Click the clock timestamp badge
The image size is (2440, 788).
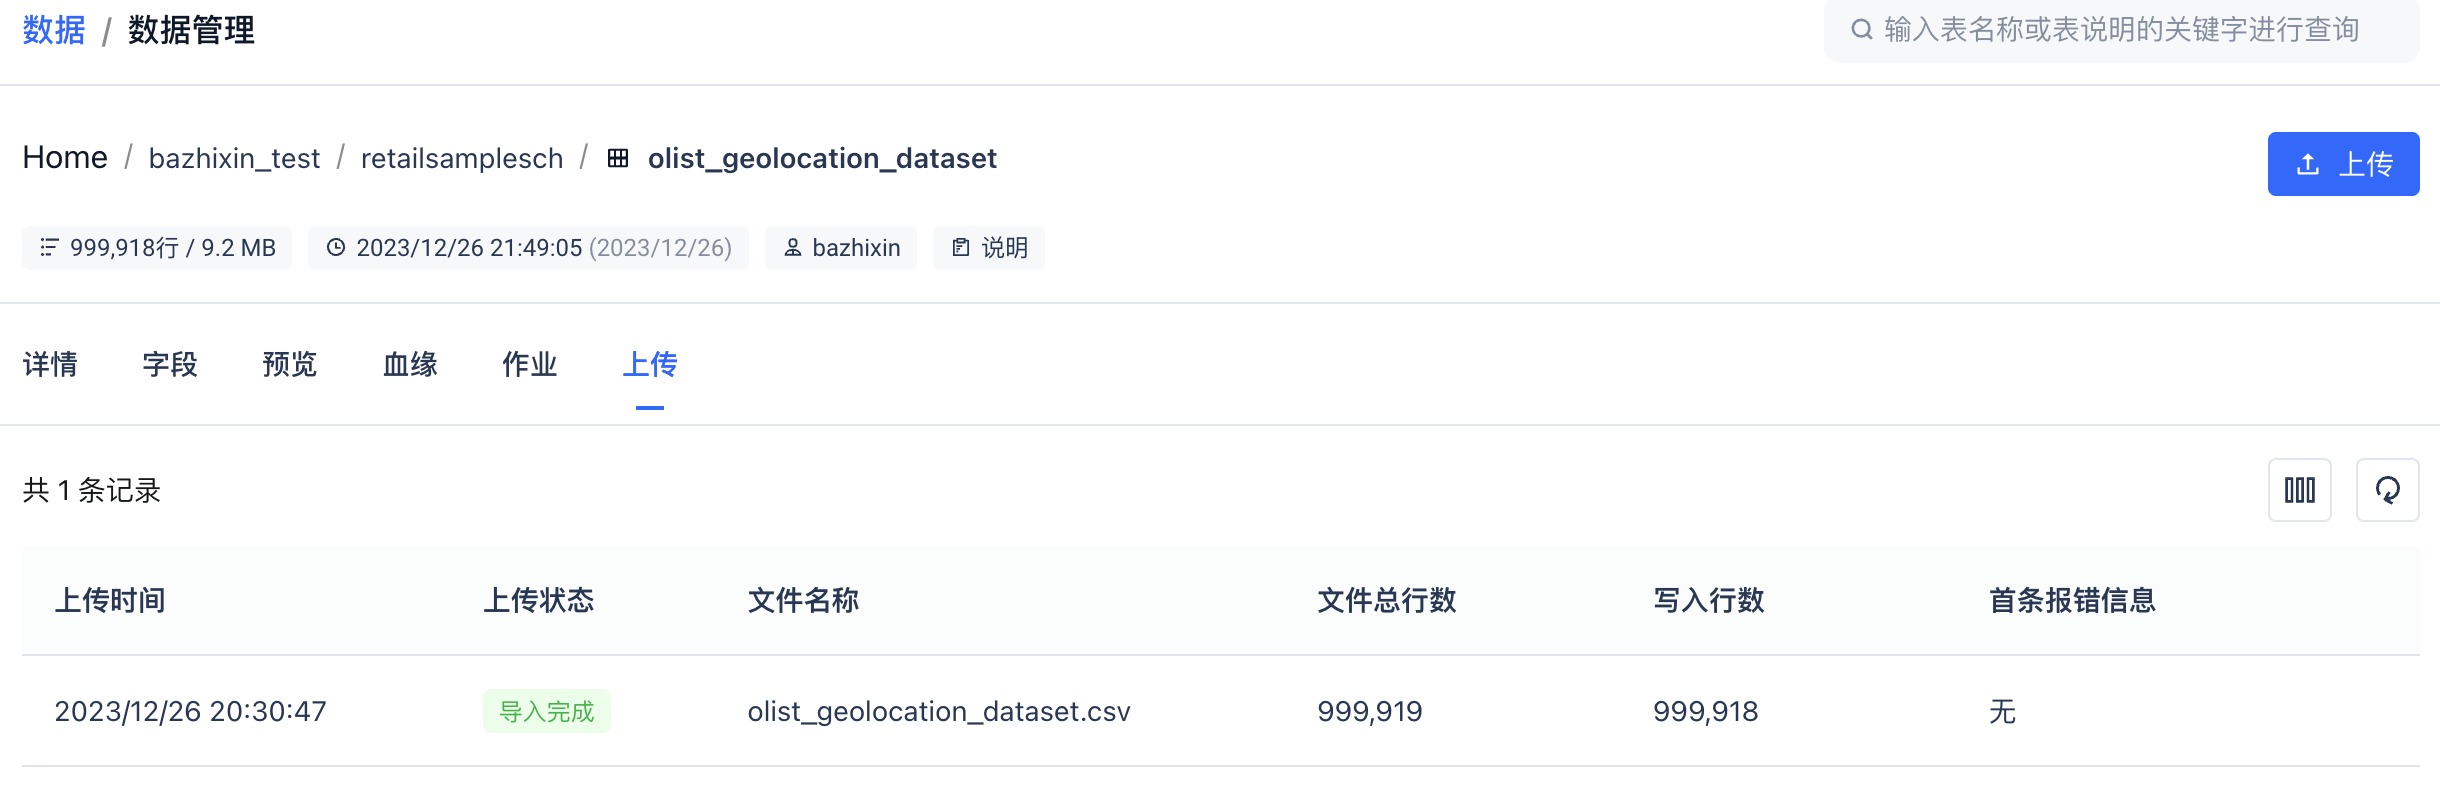528,248
